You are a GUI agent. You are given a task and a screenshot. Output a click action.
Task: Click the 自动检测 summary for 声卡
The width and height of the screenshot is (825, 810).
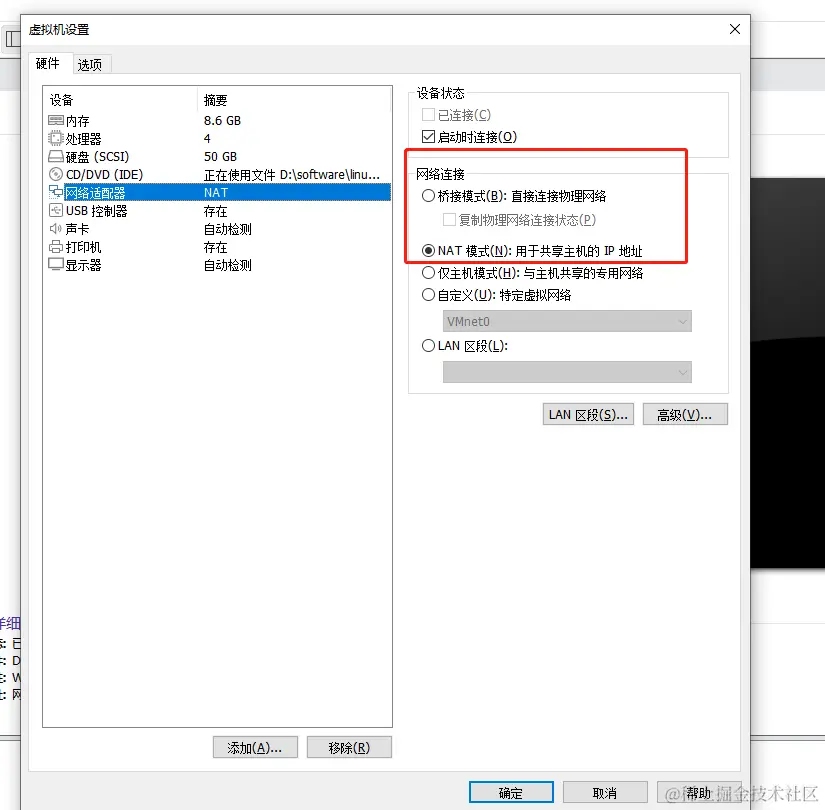click(x=227, y=228)
